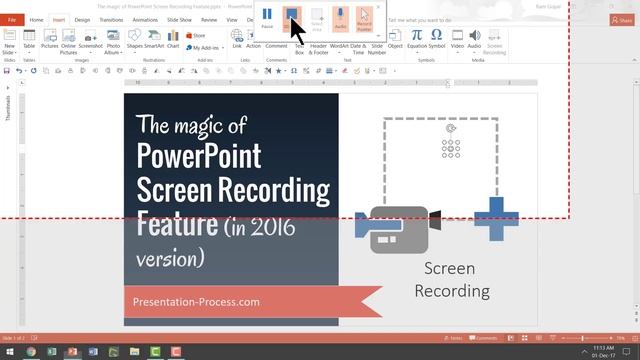Insert a Chart
Image resolution: width=640 pixels, height=360 pixels.
tap(173, 40)
